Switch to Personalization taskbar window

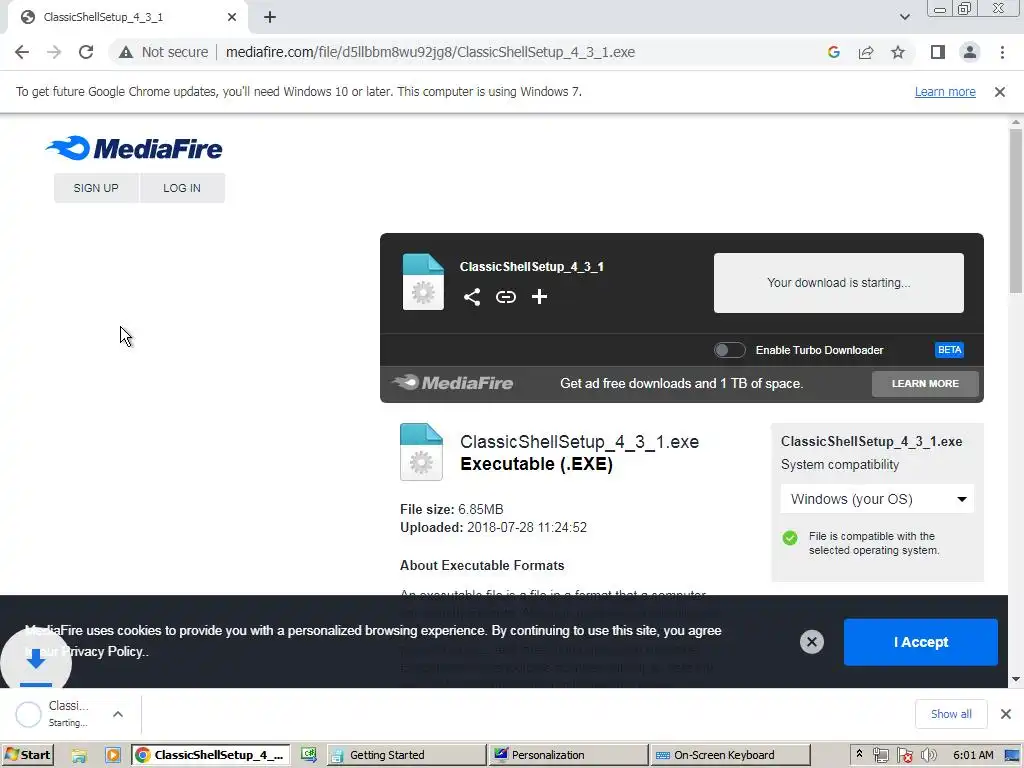tap(568, 755)
